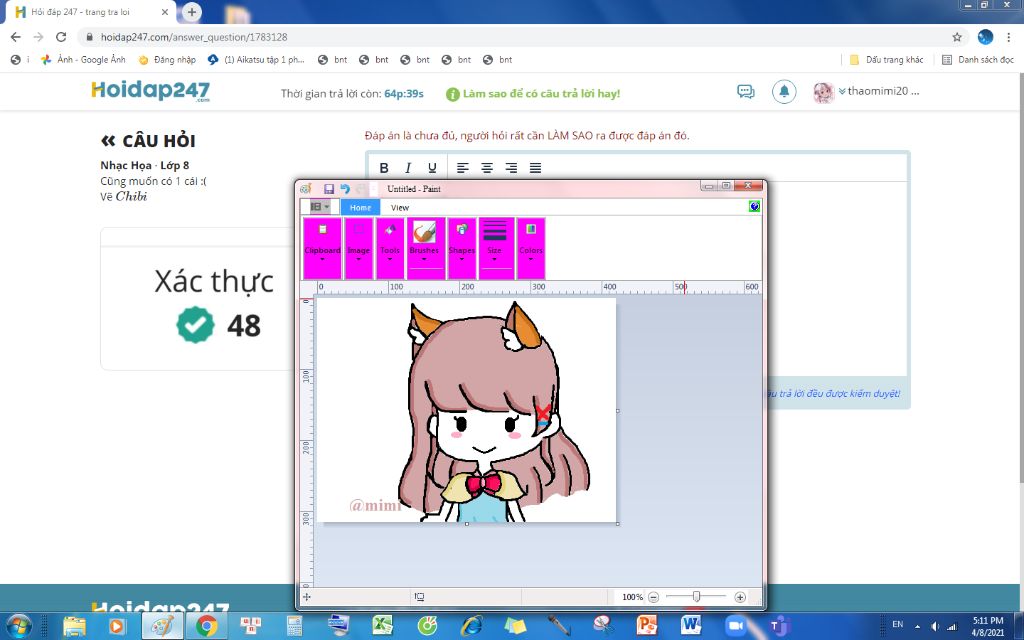Click the Chrome address bar URL
This screenshot has height=640, width=1024.
click(194, 37)
